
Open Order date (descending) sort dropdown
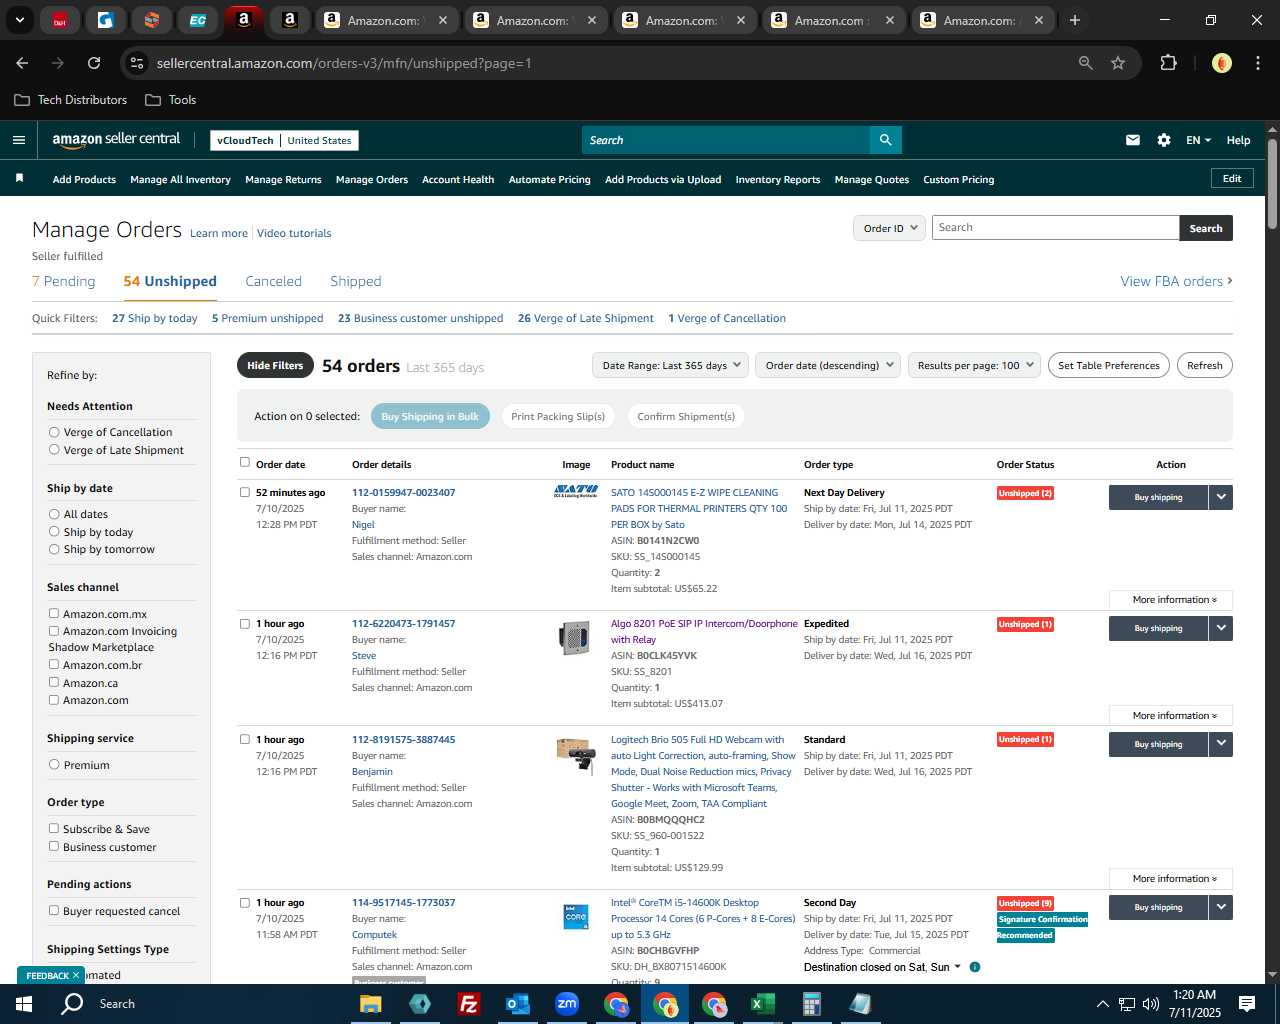tap(828, 365)
